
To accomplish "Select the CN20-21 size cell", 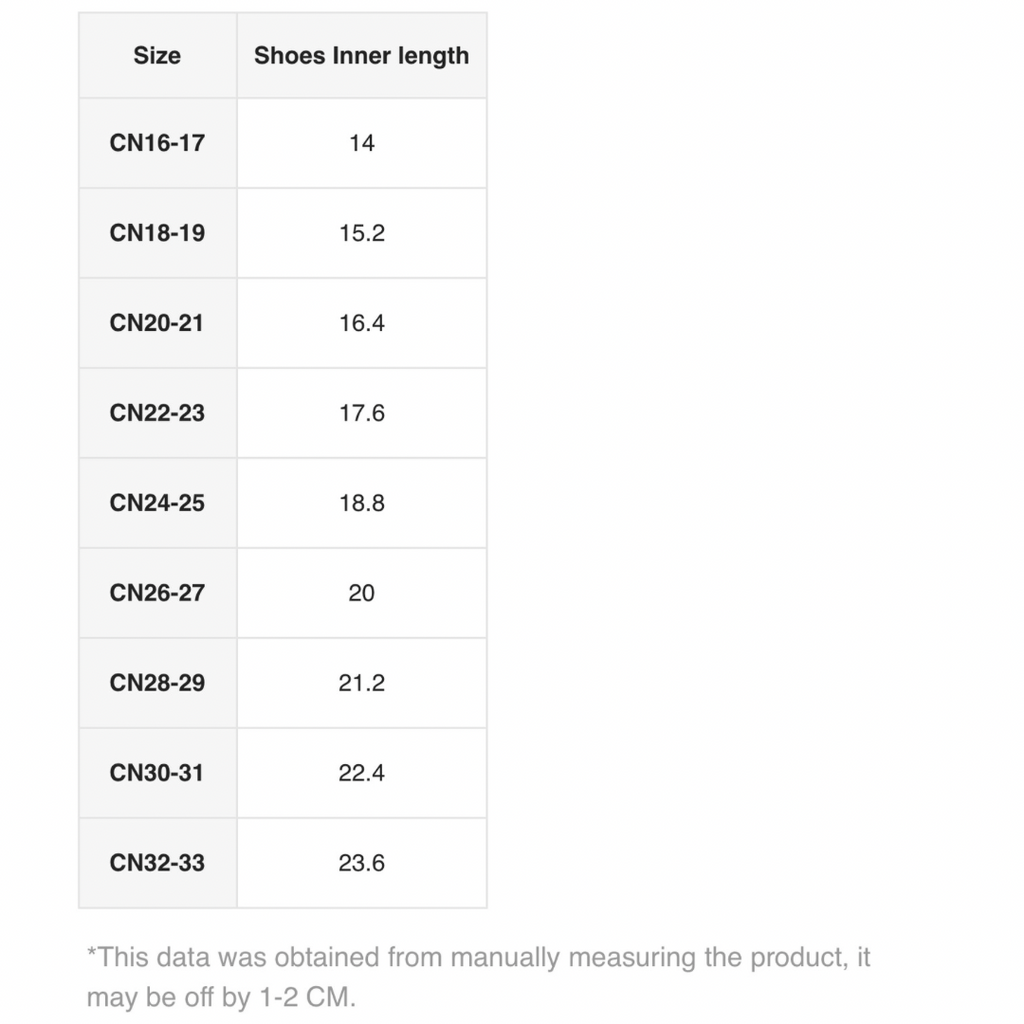I will pyautogui.click(x=157, y=323).
